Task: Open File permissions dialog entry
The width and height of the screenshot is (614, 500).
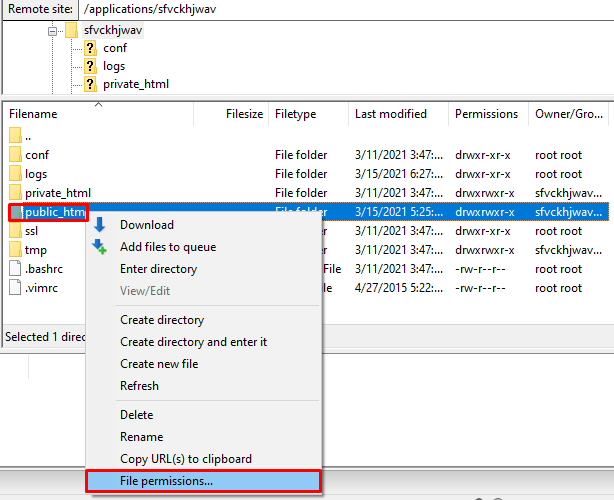Action: click(204, 481)
